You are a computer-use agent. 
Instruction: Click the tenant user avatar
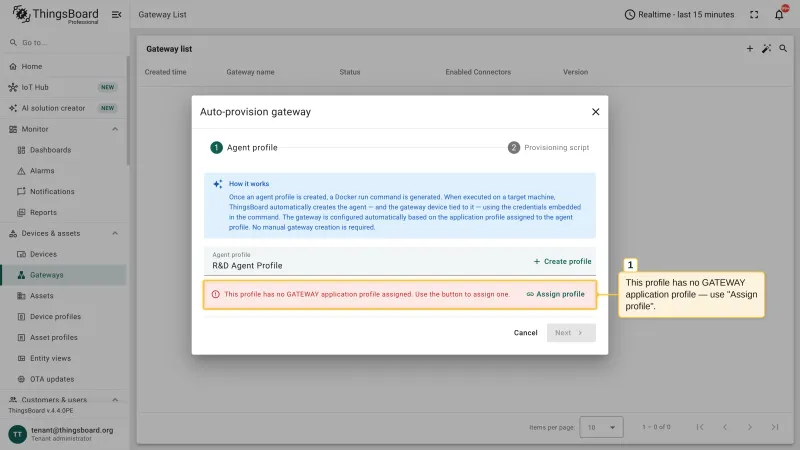click(17, 434)
